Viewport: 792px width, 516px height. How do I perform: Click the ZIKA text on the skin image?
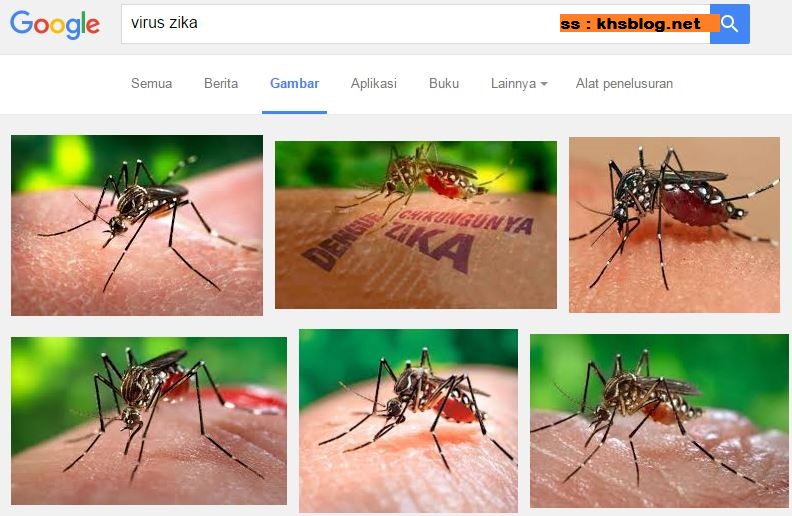pos(429,249)
